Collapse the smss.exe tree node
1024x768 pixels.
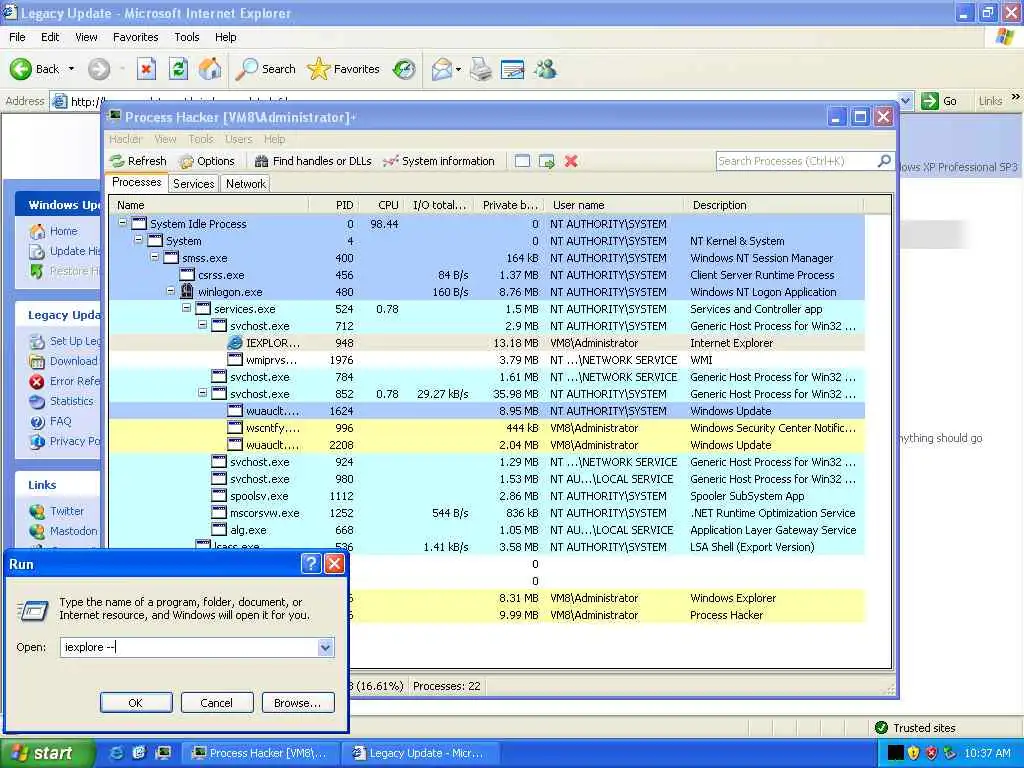pyautogui.click(x=155, y=257)
